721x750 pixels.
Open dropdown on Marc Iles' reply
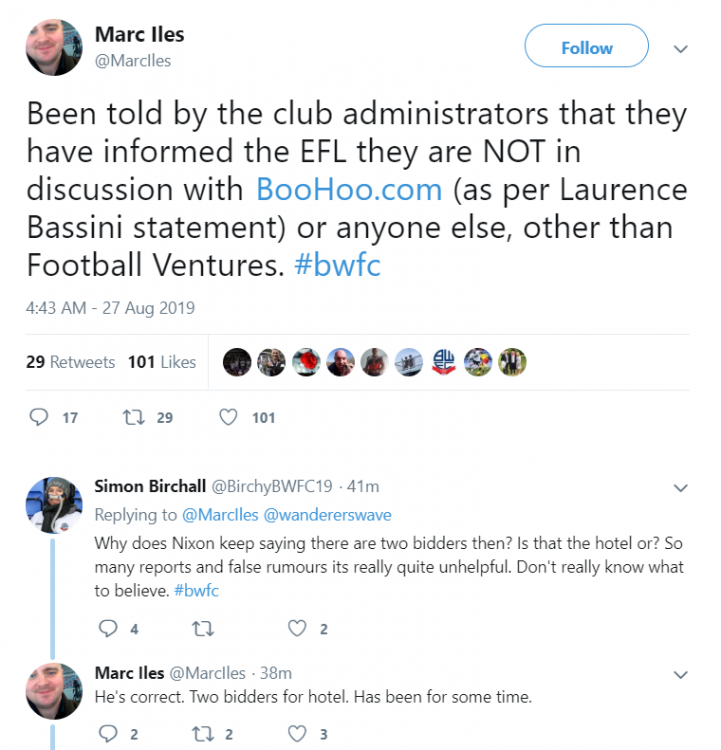pos(680,674)
